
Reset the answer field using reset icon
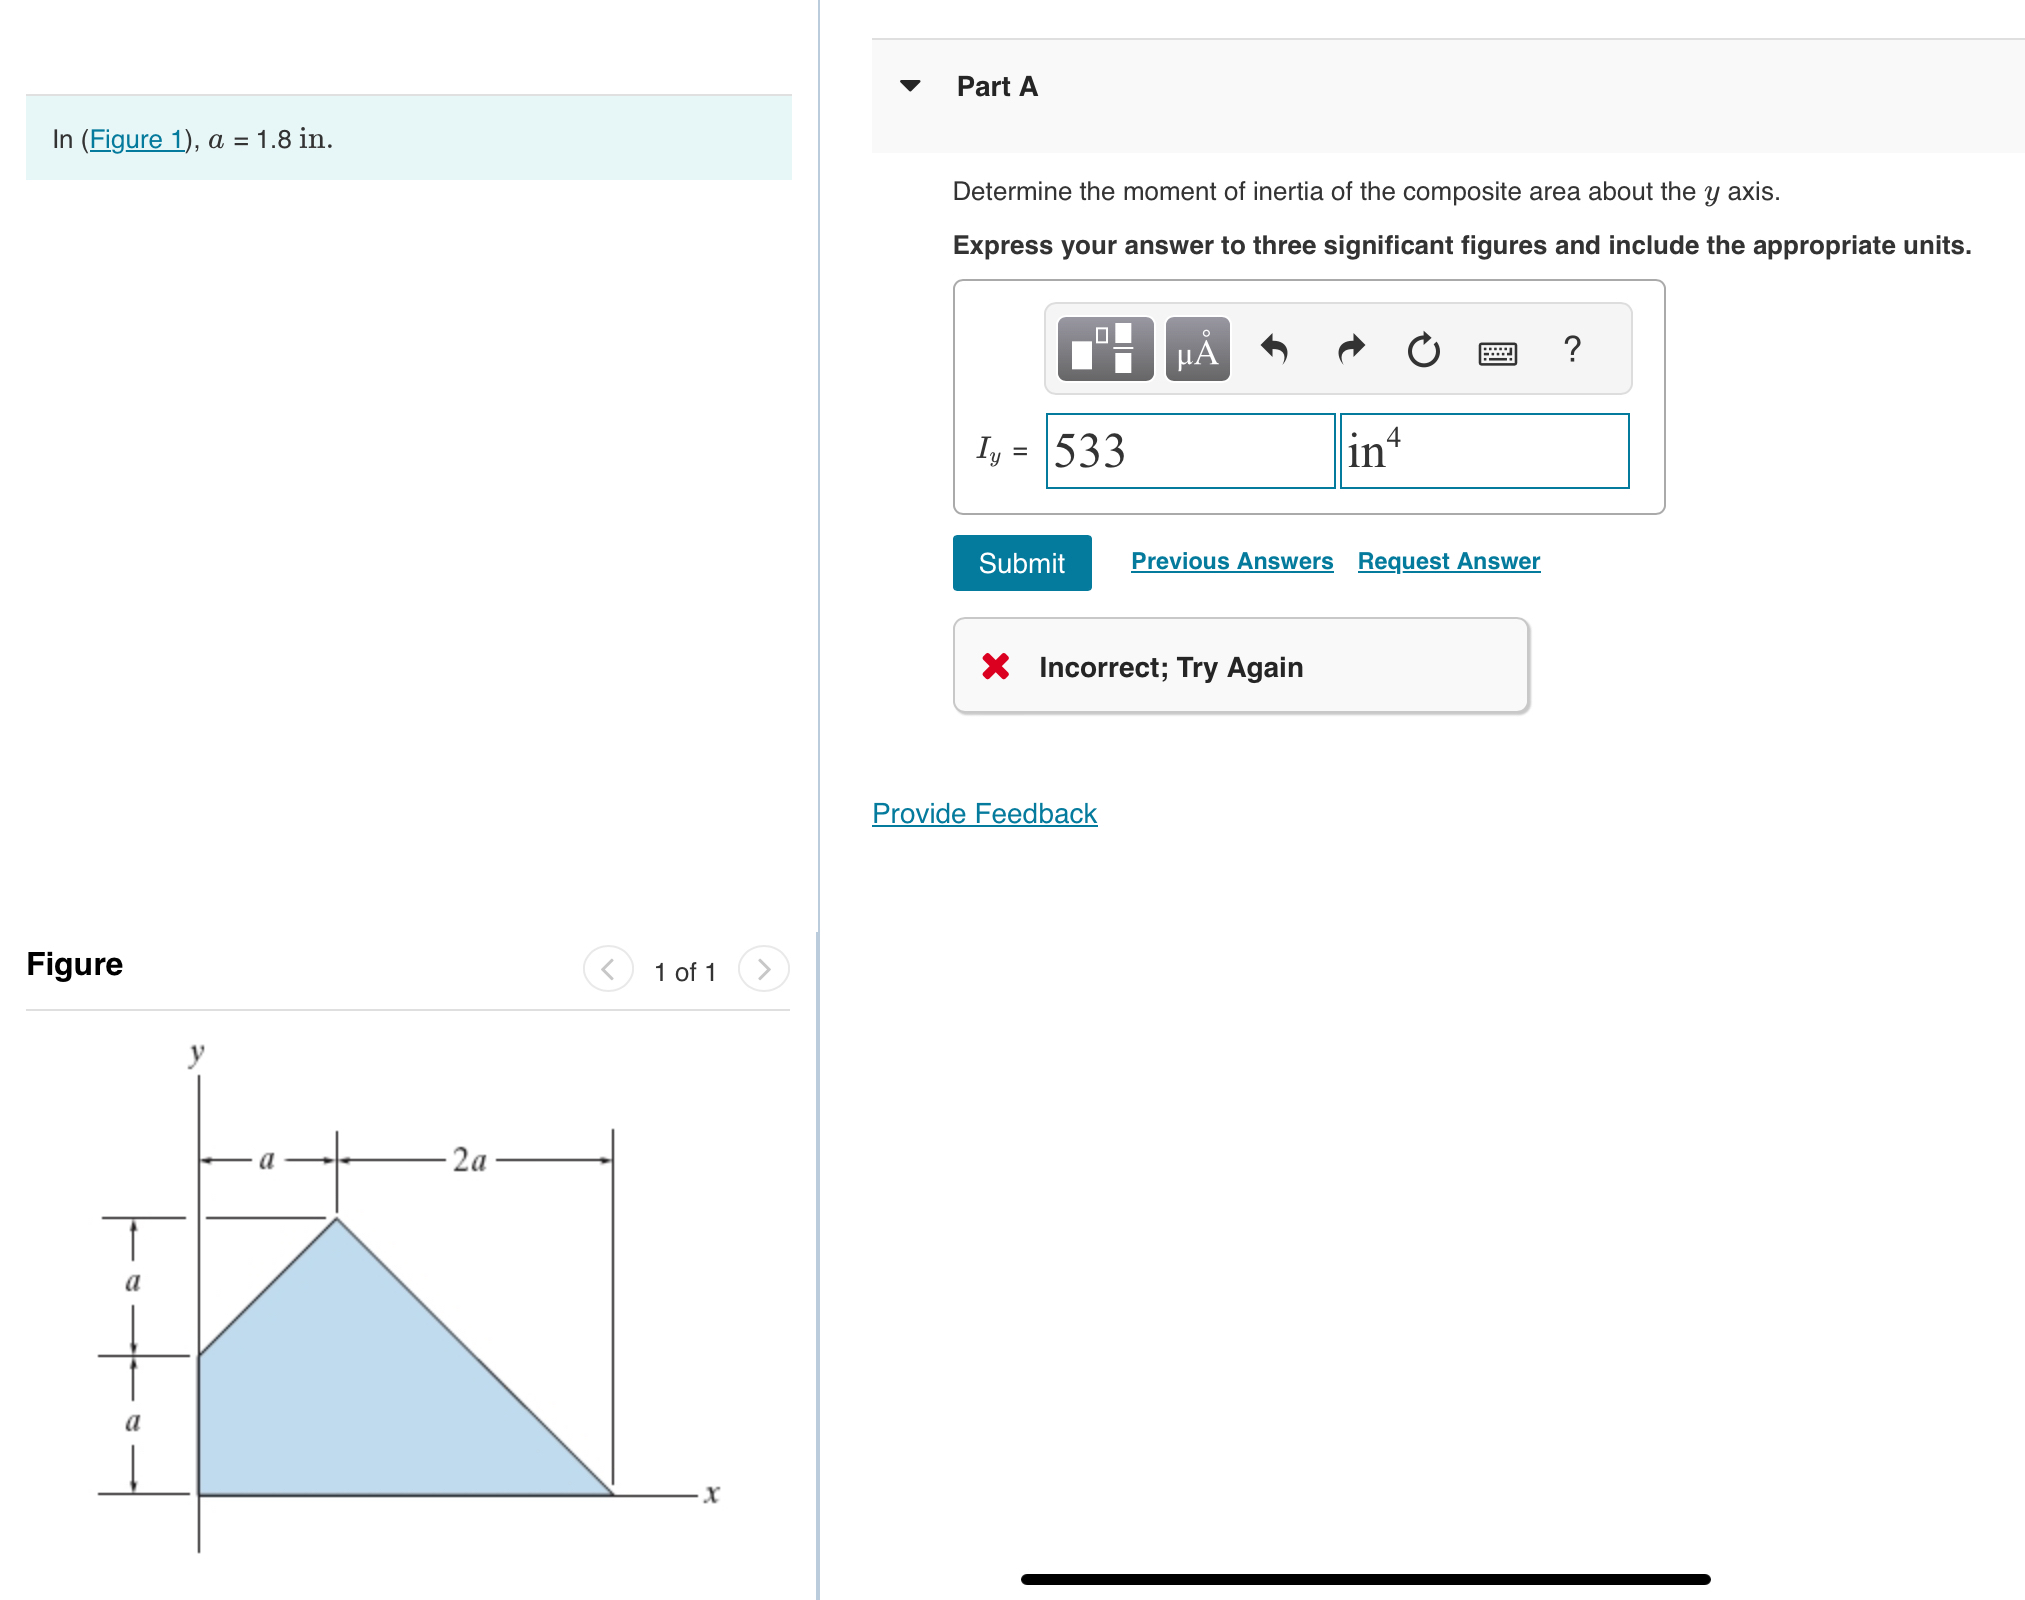point(1422,350)
